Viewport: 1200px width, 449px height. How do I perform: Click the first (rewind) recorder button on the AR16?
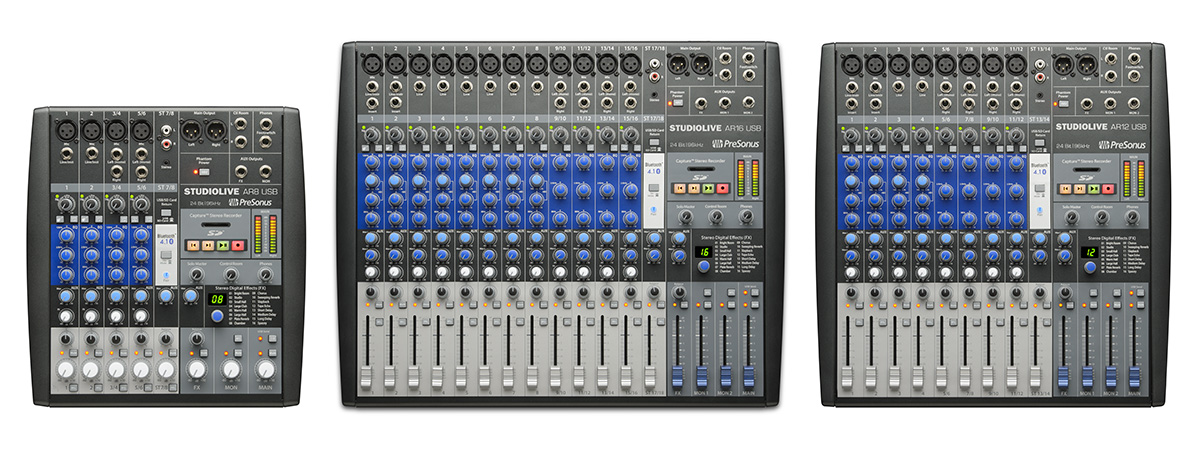click(x=679, y=187)
